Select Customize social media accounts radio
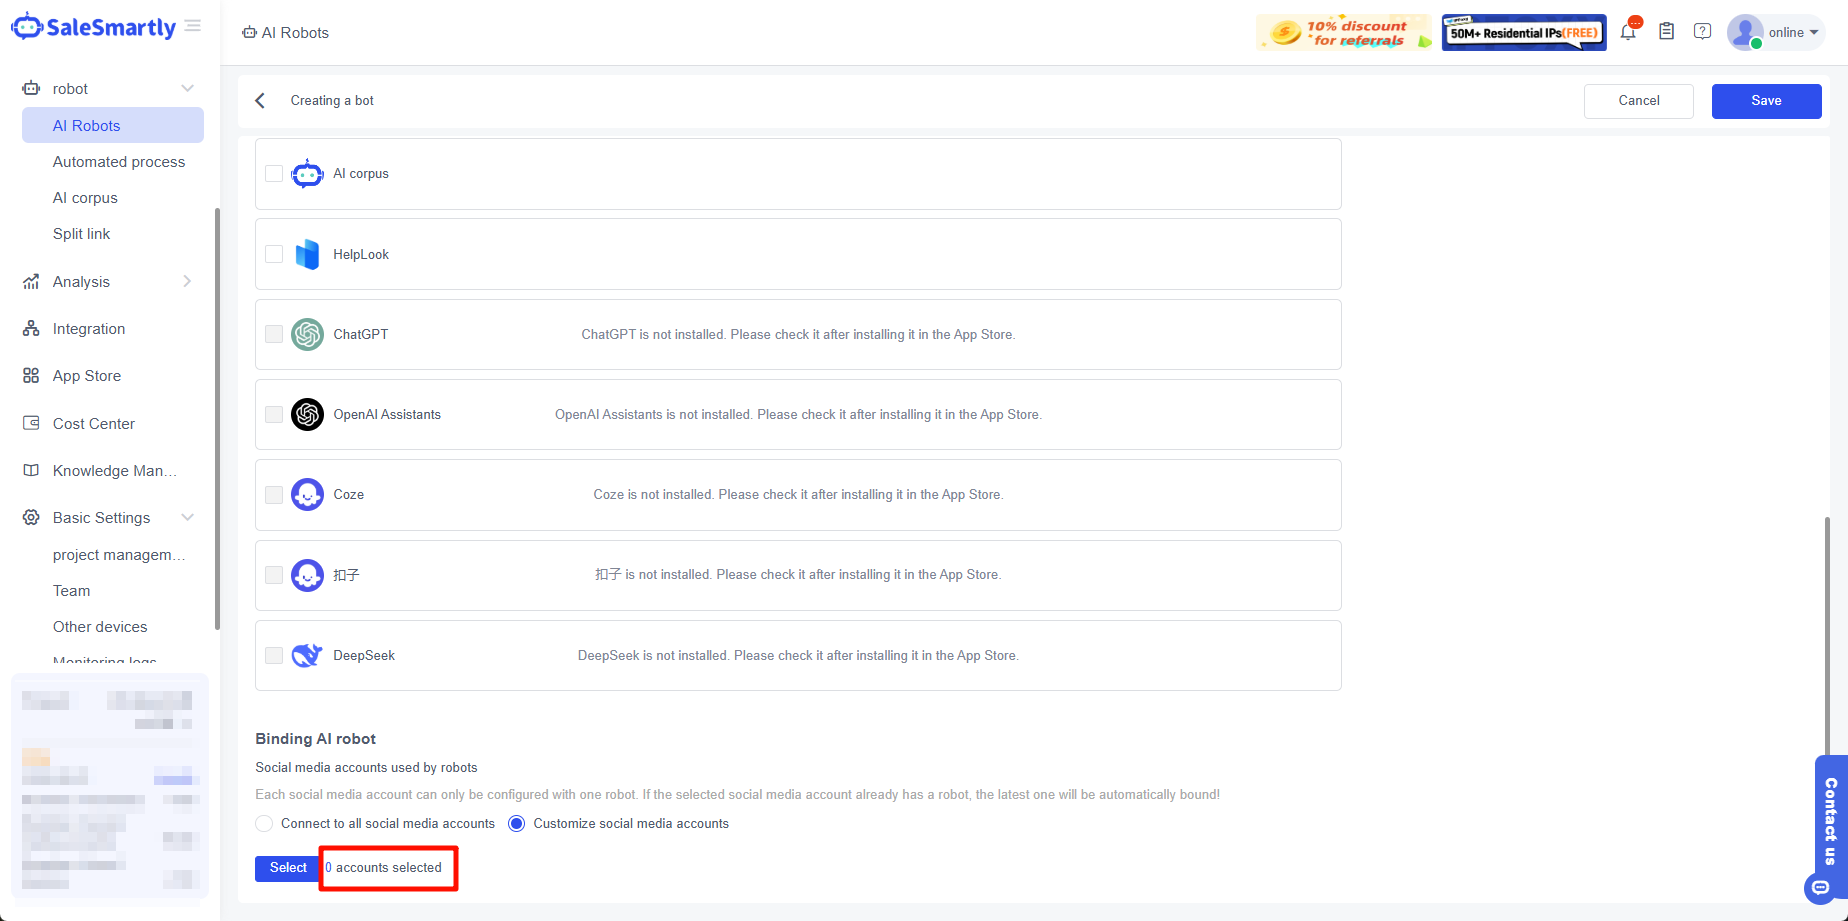The image size is (1848, 921). [x=516, y=824]
